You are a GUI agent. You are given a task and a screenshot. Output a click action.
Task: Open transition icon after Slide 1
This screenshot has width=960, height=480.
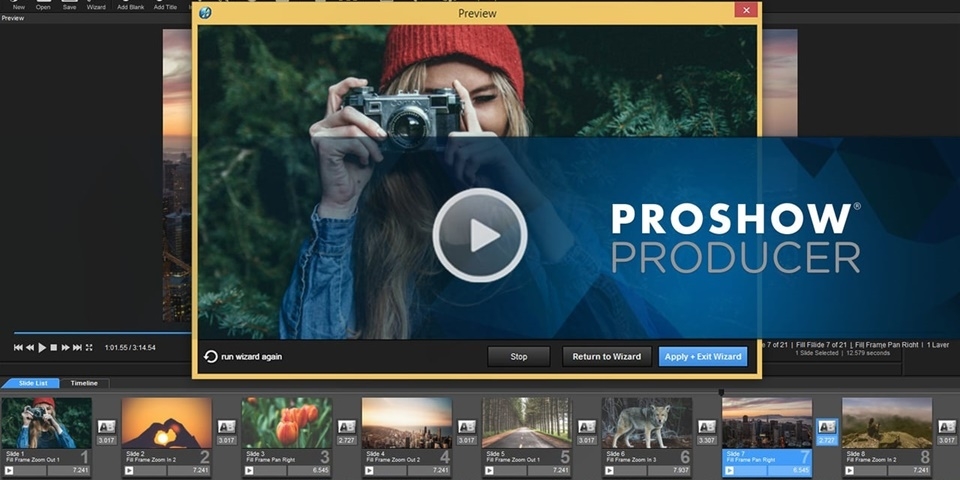(107, 427)
